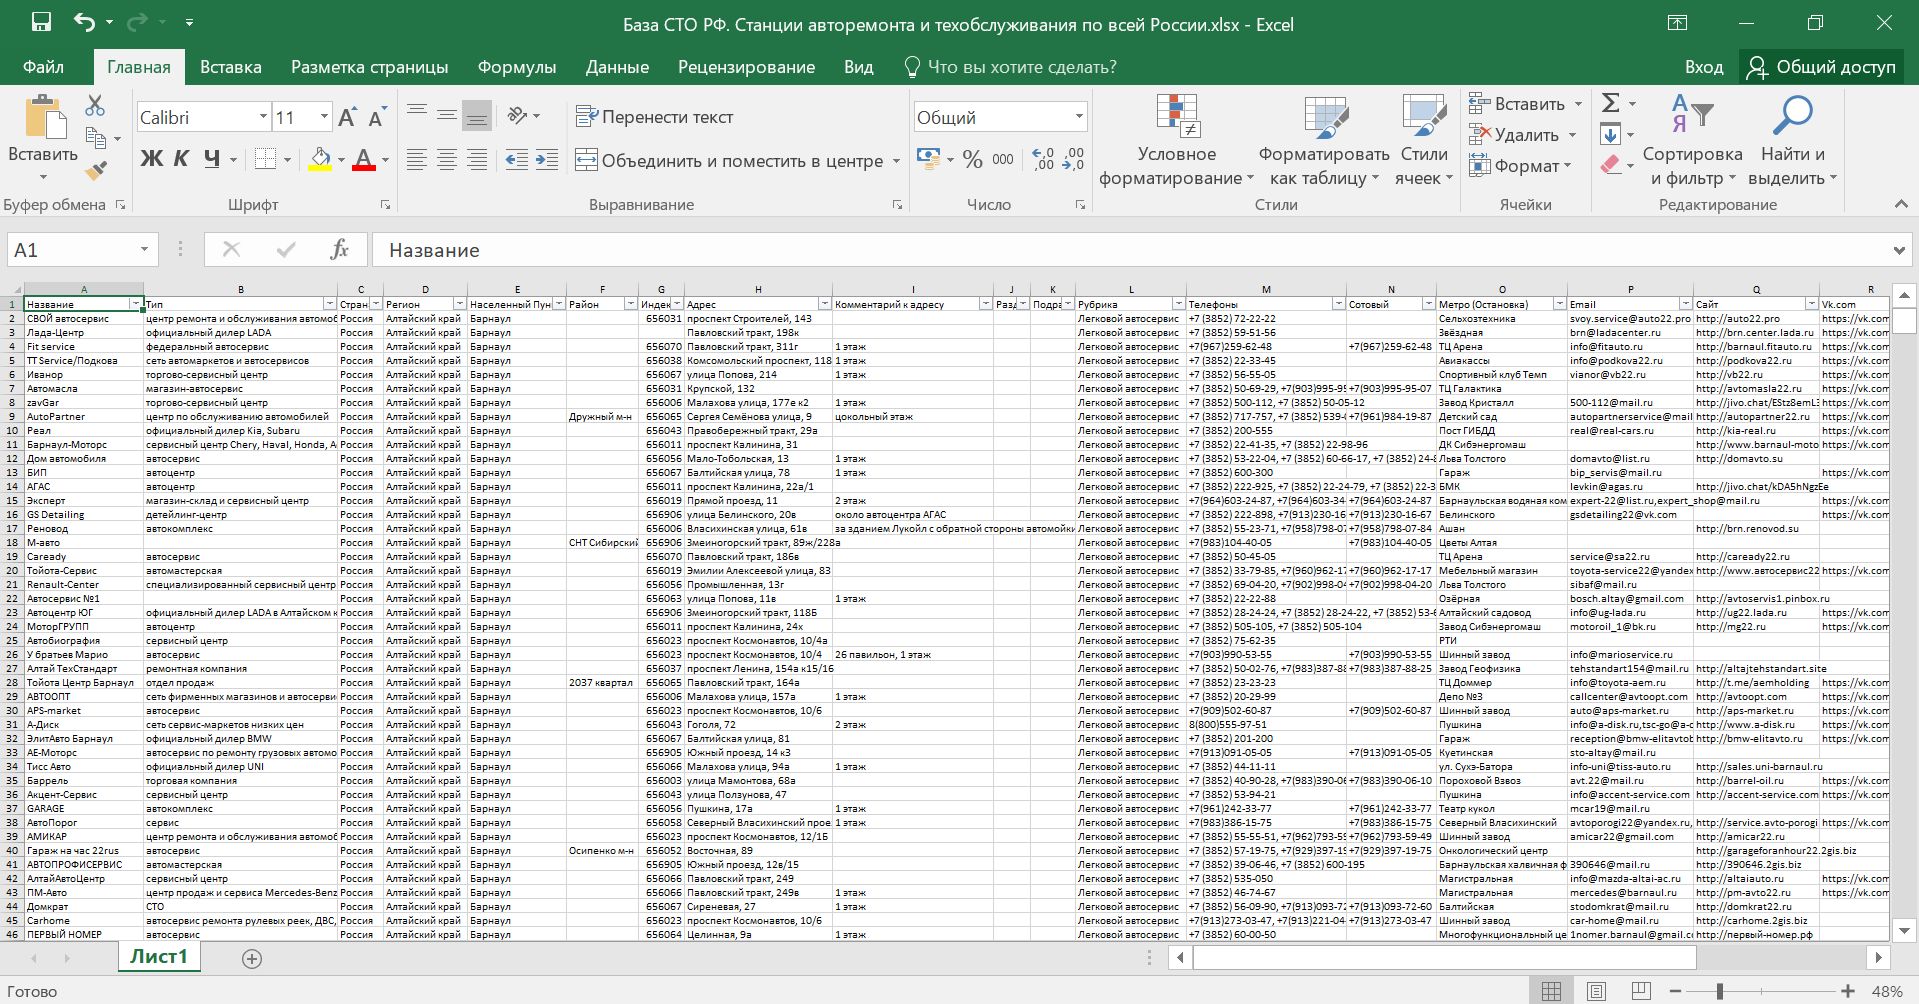This screenshot has width=1919, height=1004.
Task: Add a new sheet with plus icon
Action: (x=252, y=959)
